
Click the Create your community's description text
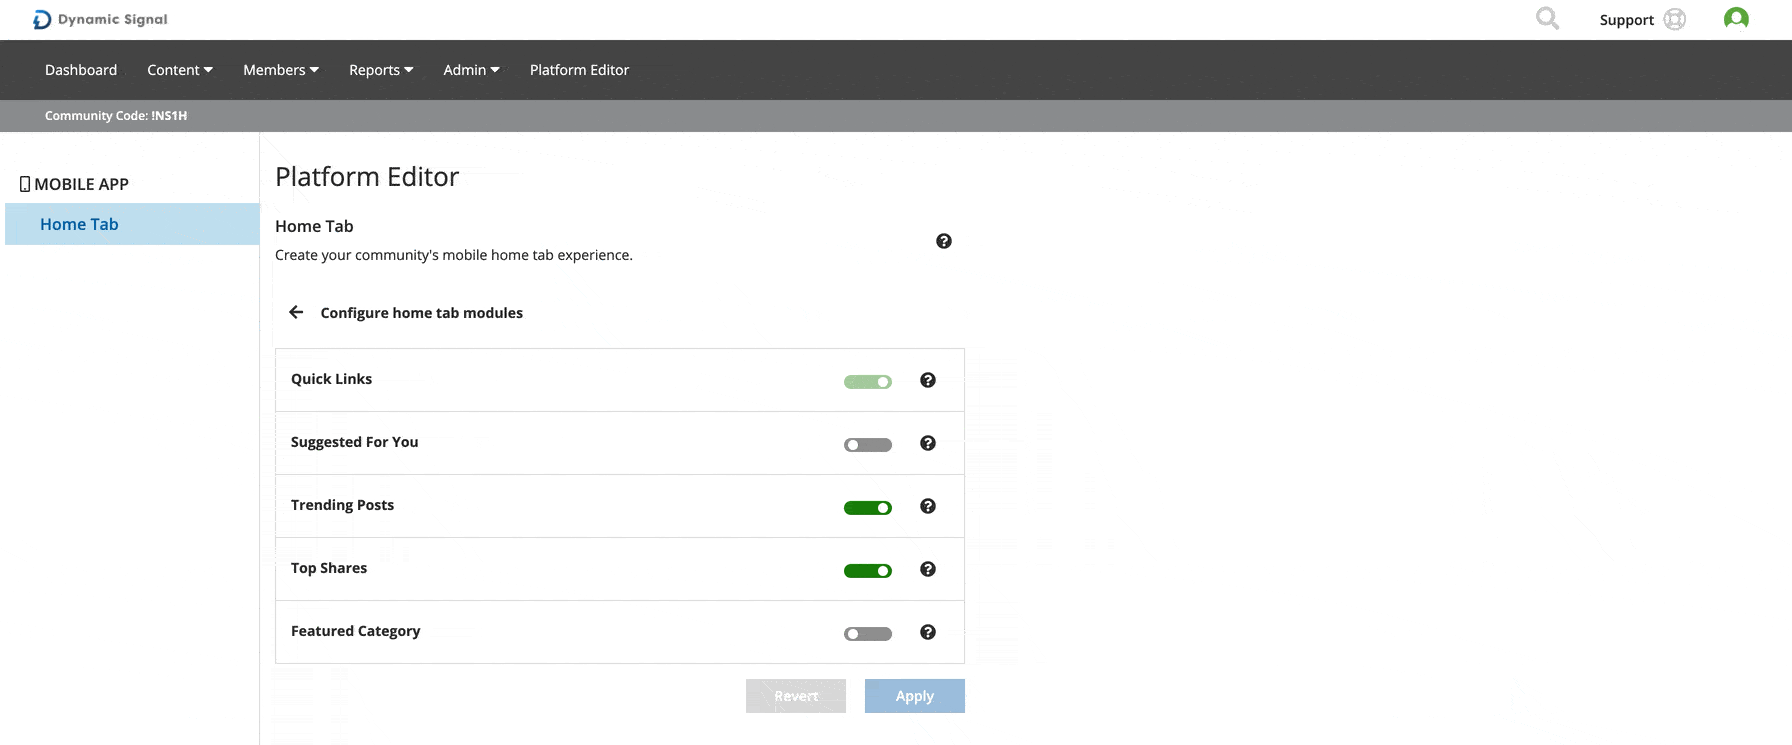pos(454,255)
